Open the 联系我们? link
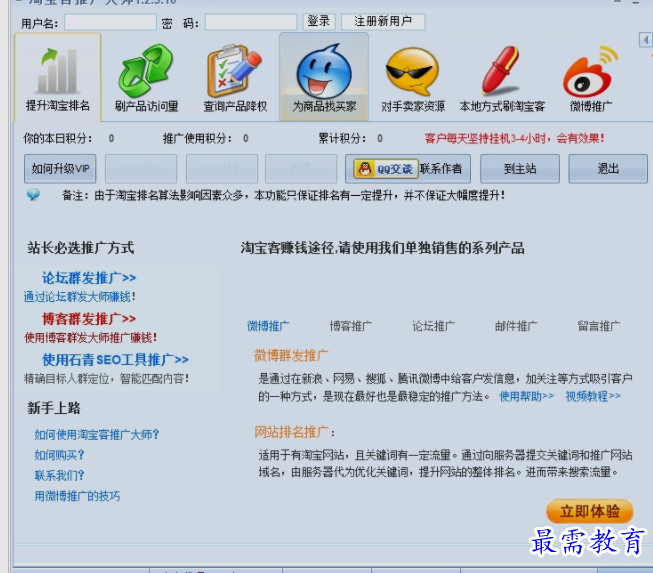Image resolution: width=653 pixels, height=573 pixels. click(59, 476)
